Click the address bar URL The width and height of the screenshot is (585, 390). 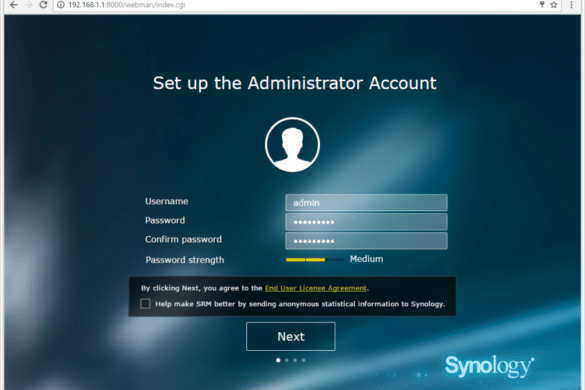click(127, 5)
